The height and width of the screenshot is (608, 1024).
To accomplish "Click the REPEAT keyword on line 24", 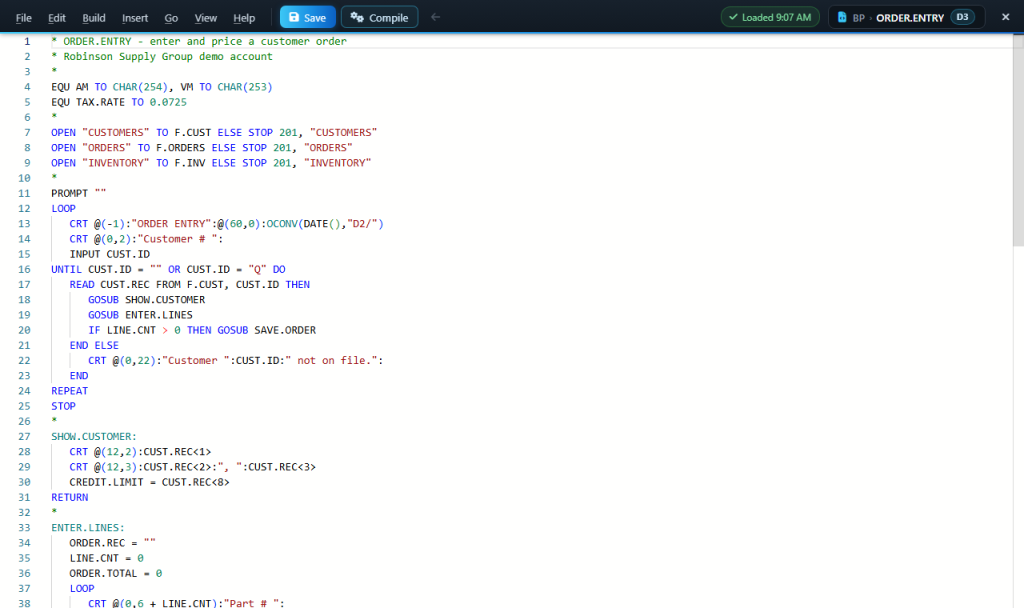I will tap(69, 391).
